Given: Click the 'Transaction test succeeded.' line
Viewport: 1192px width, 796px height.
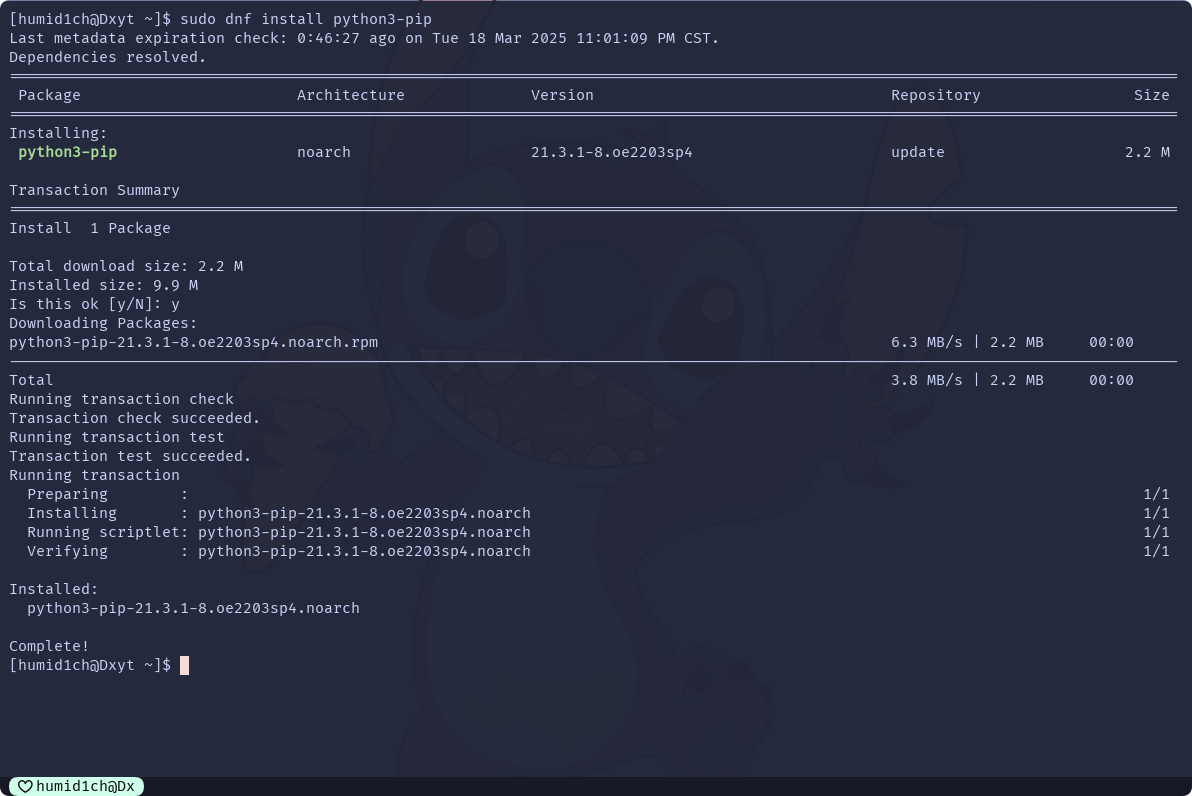Looking at the screenshot, I should (130, 456).
